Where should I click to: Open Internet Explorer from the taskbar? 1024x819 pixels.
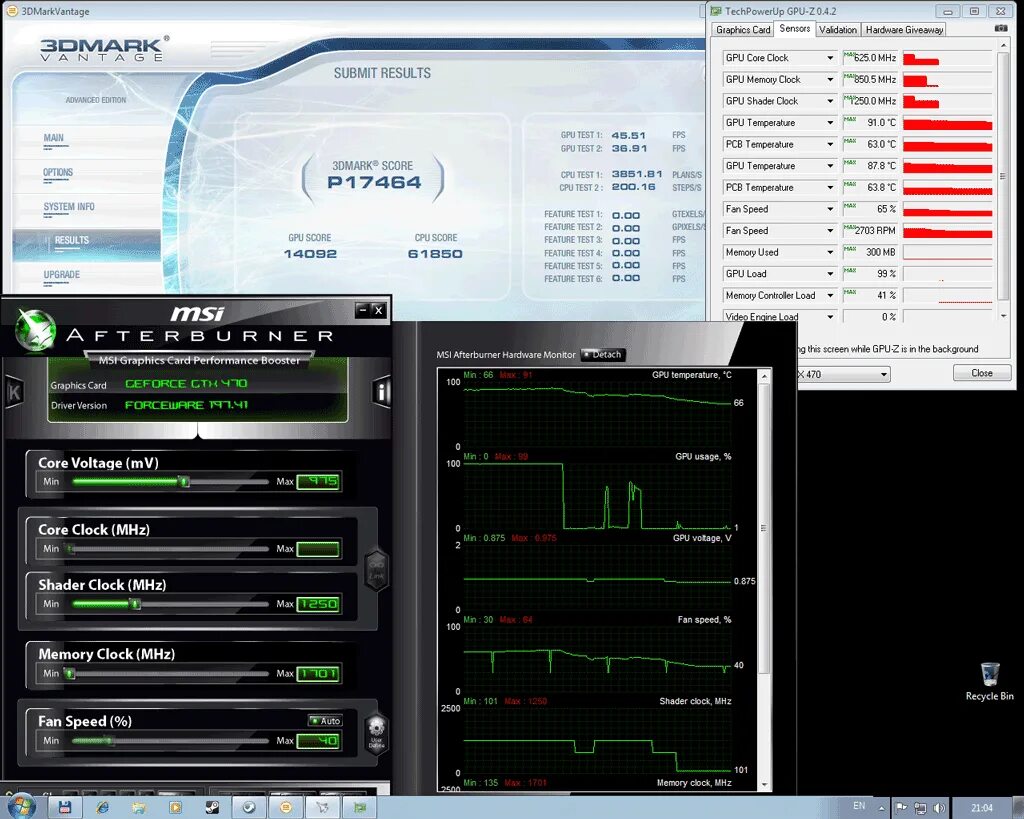tap(103, 807)
